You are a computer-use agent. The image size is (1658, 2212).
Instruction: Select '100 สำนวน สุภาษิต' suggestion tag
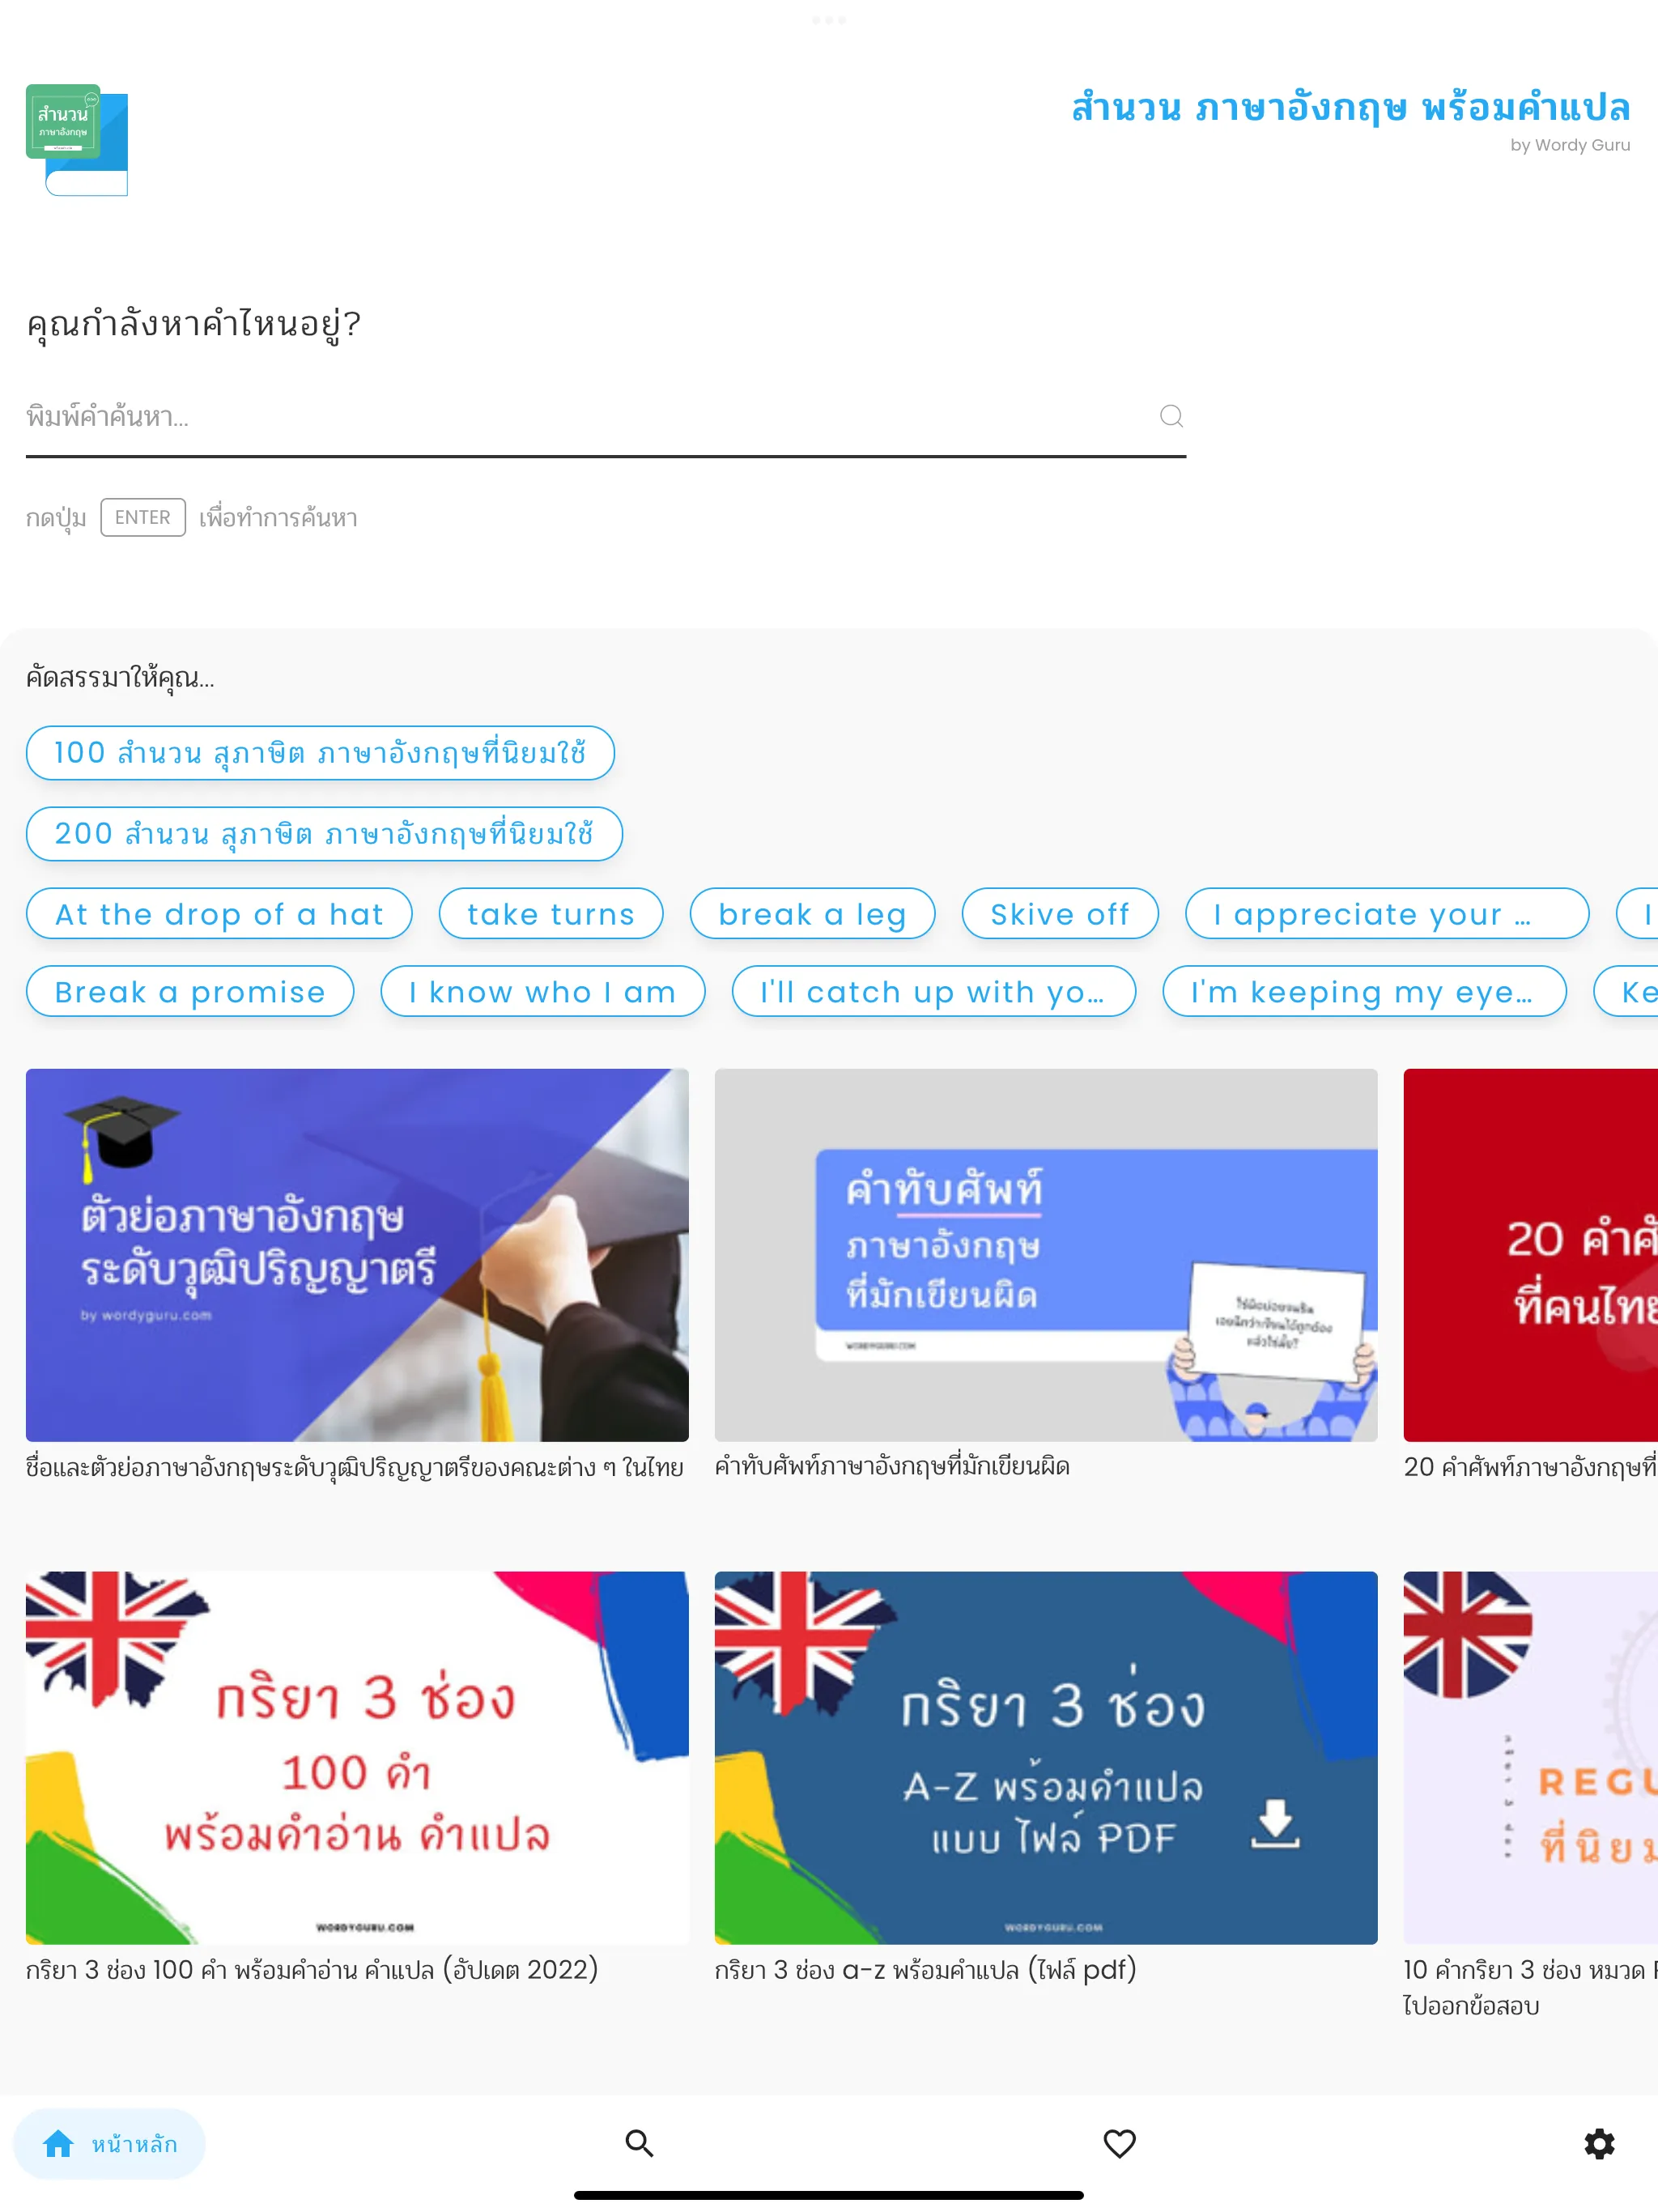pos(321,752)
